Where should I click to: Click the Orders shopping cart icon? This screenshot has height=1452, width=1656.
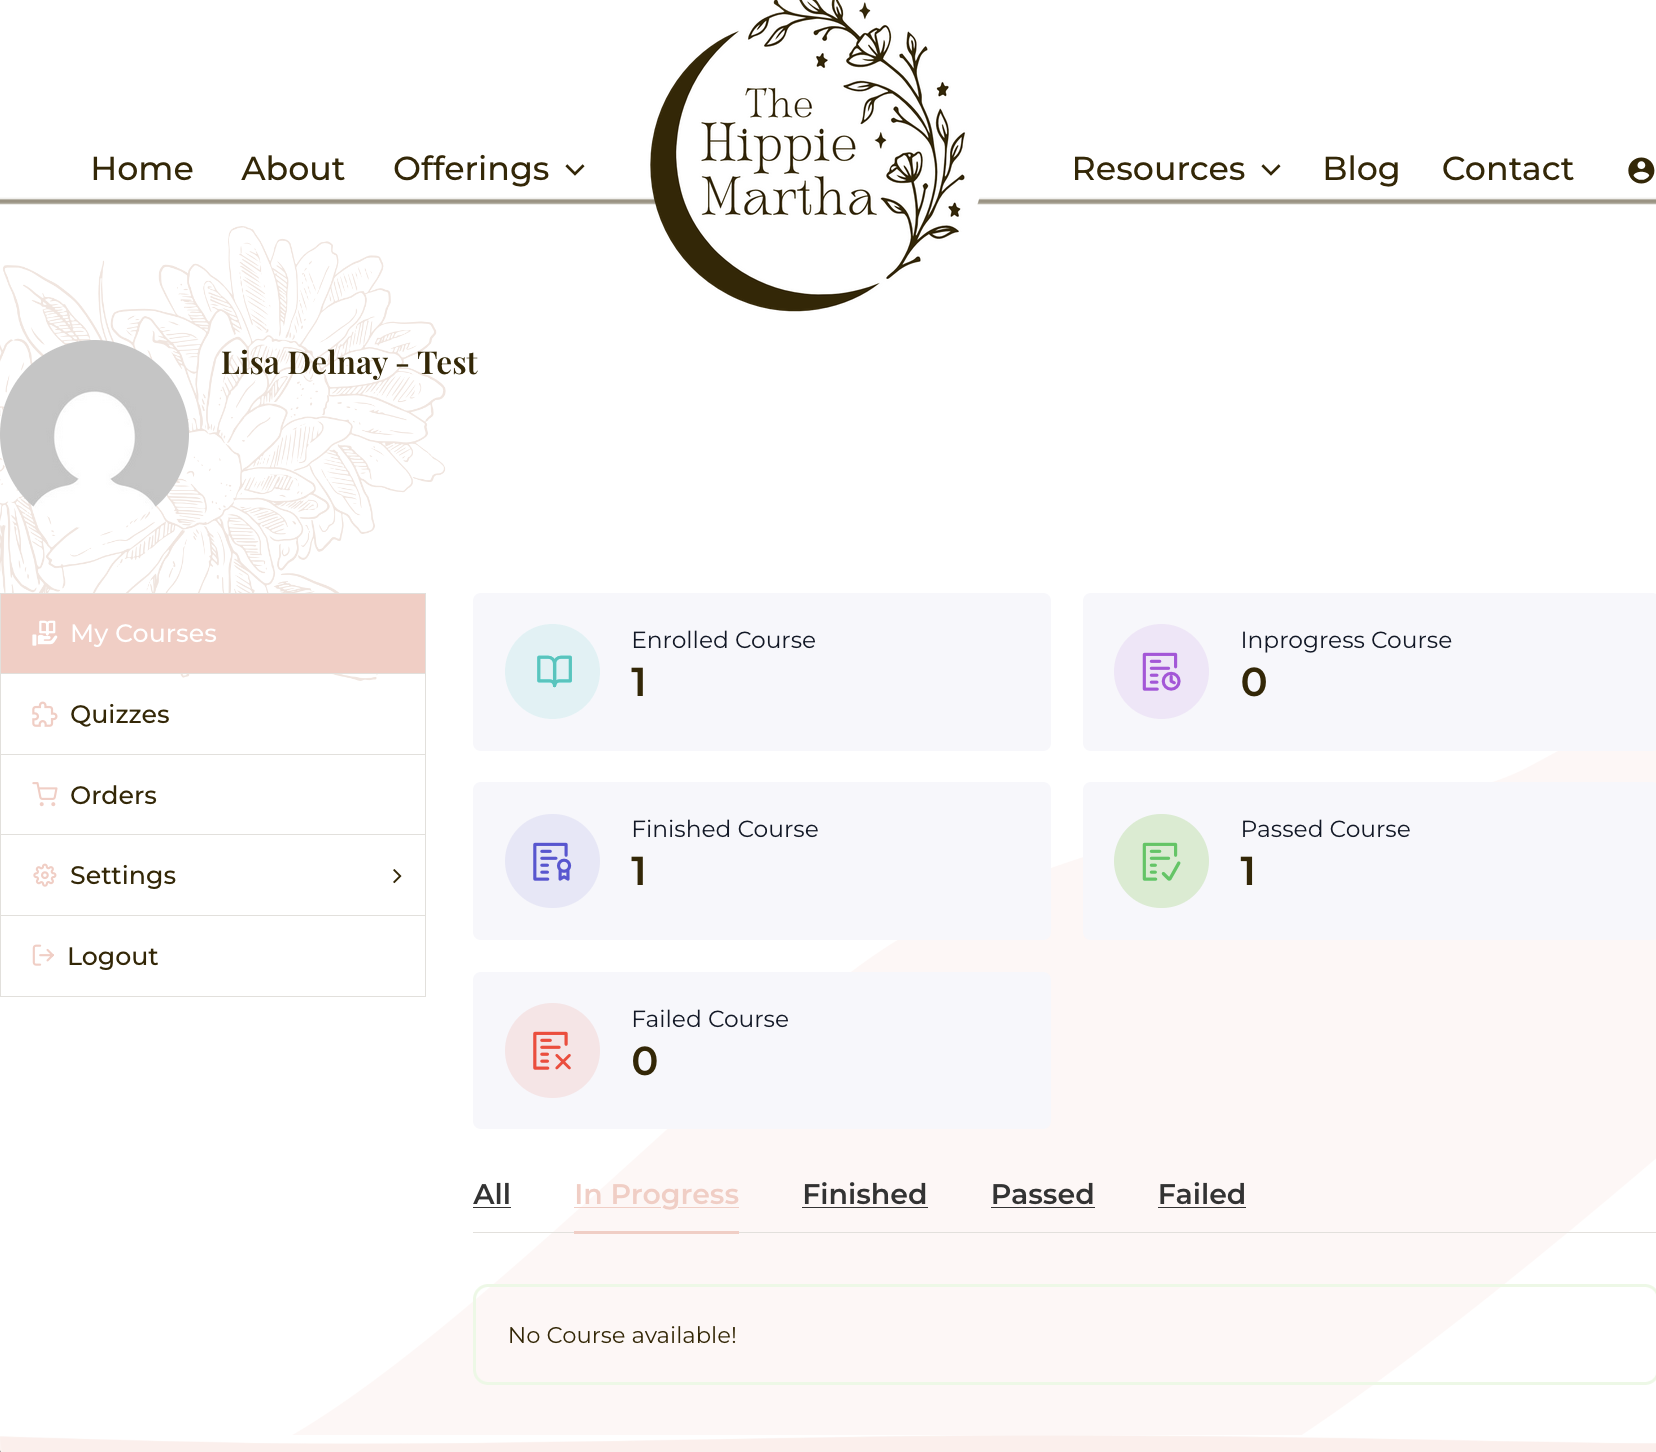45,795
